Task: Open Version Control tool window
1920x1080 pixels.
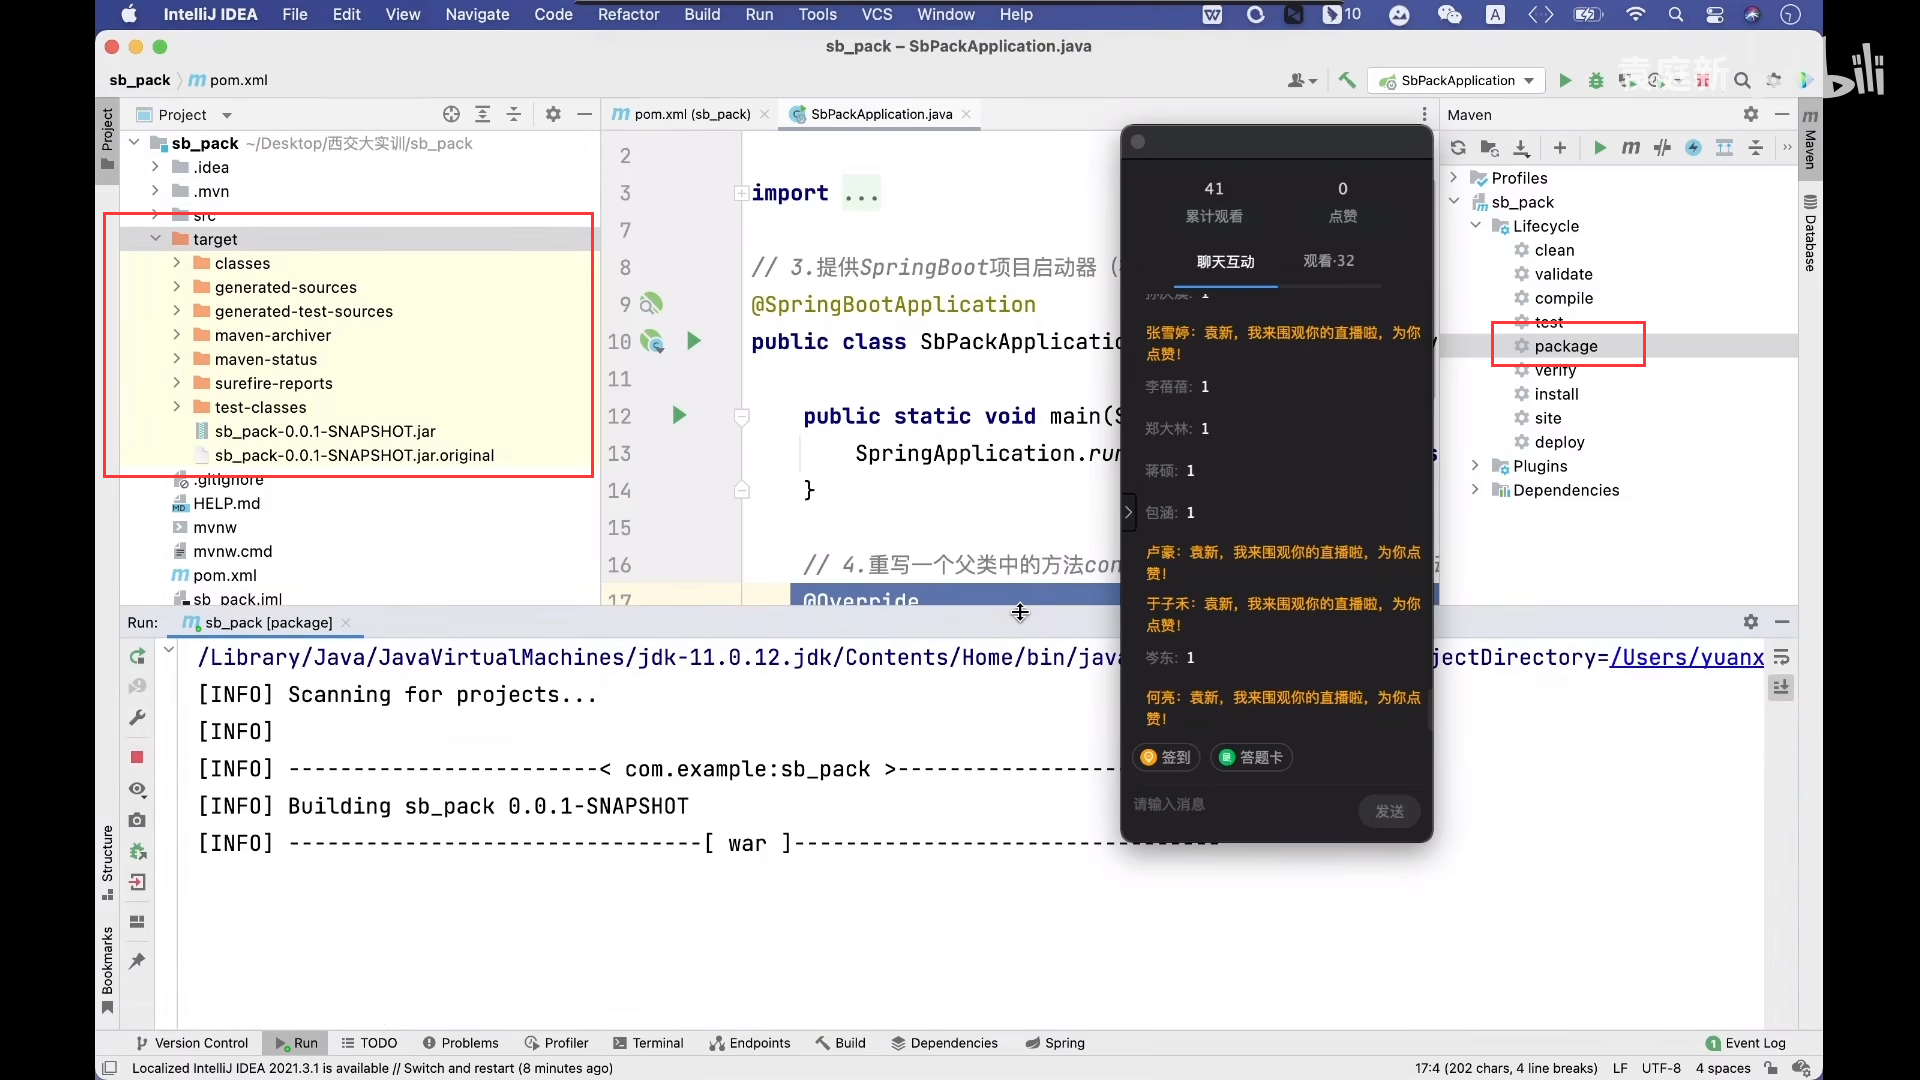Action: (191, 1043)
